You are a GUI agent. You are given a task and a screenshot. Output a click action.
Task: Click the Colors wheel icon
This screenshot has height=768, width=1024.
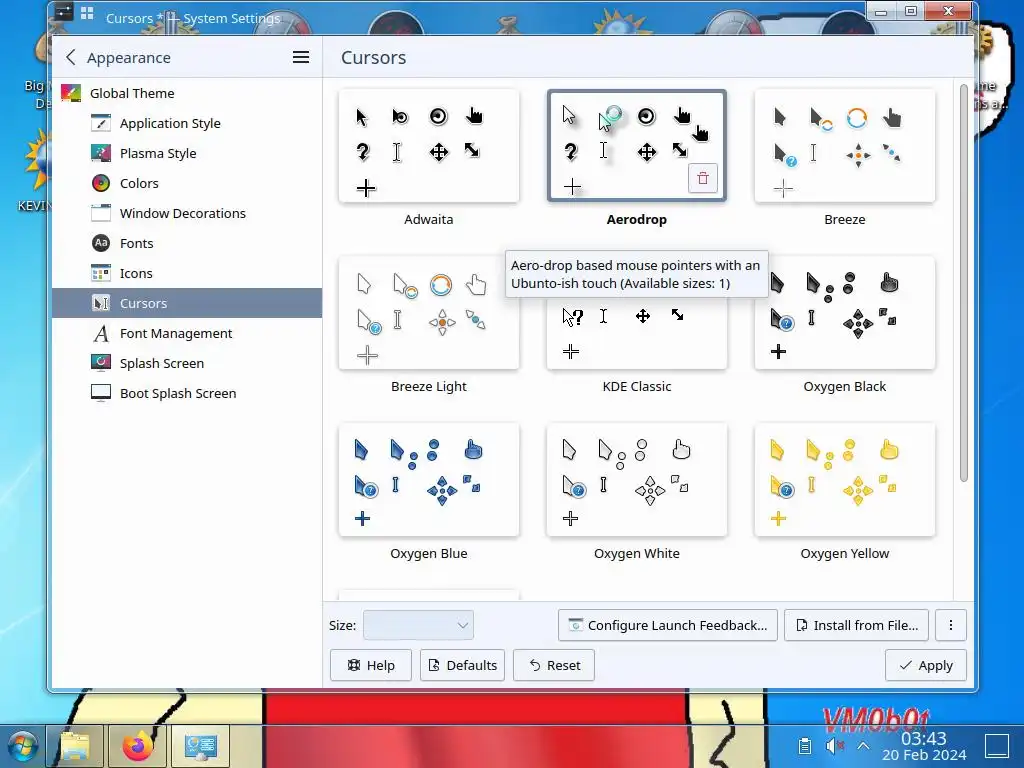[101, 184]
